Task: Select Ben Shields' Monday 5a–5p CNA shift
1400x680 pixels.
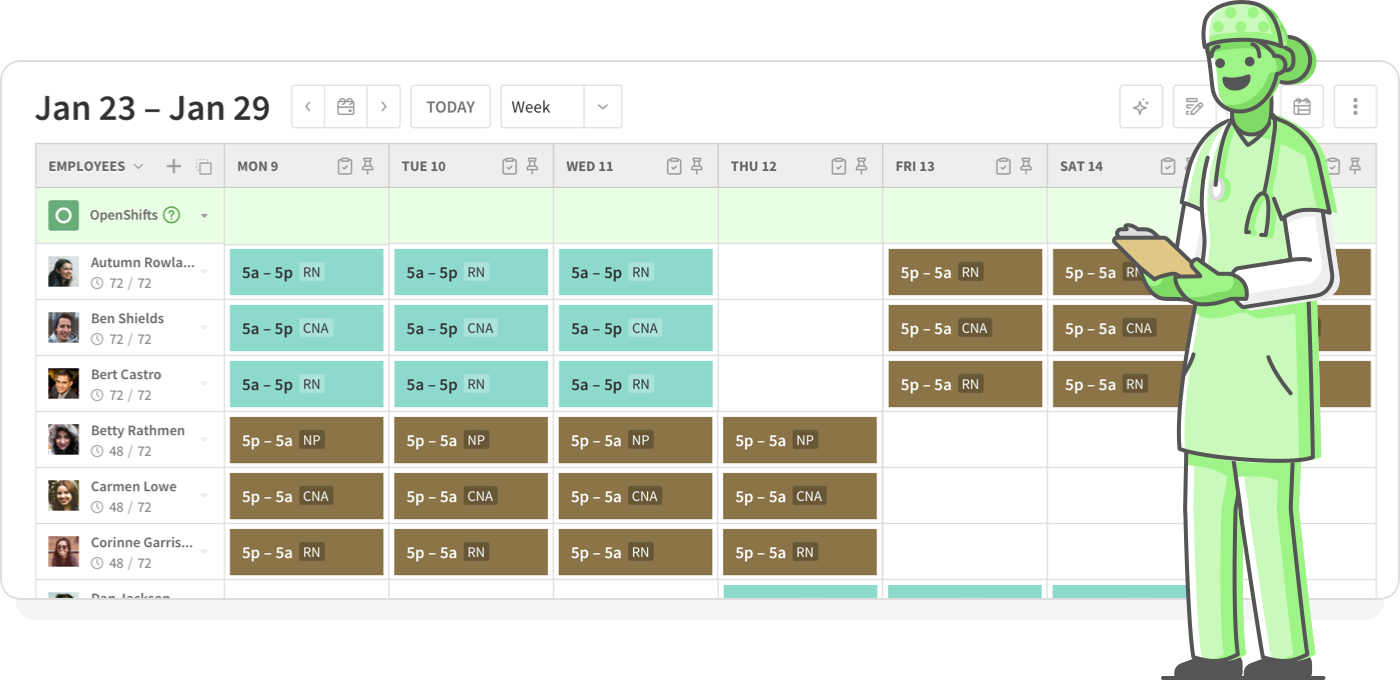Action: tap(306, 328)
